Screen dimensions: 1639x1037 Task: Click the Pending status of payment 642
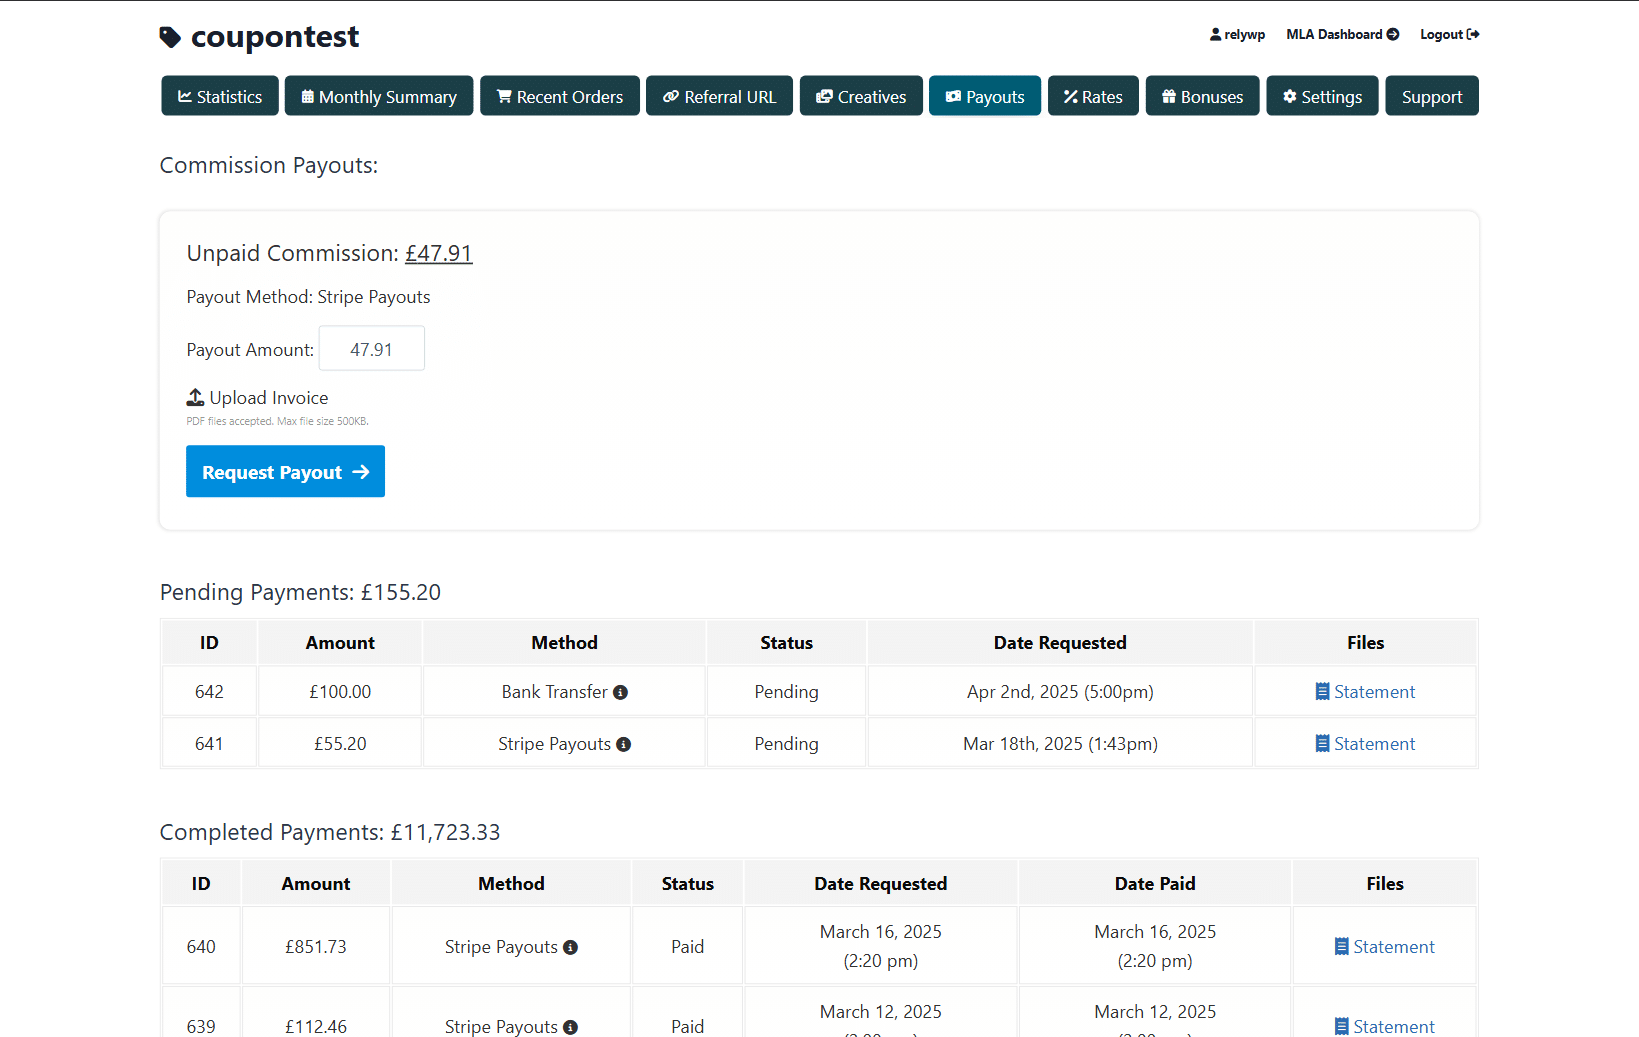(x=786, y=692)
